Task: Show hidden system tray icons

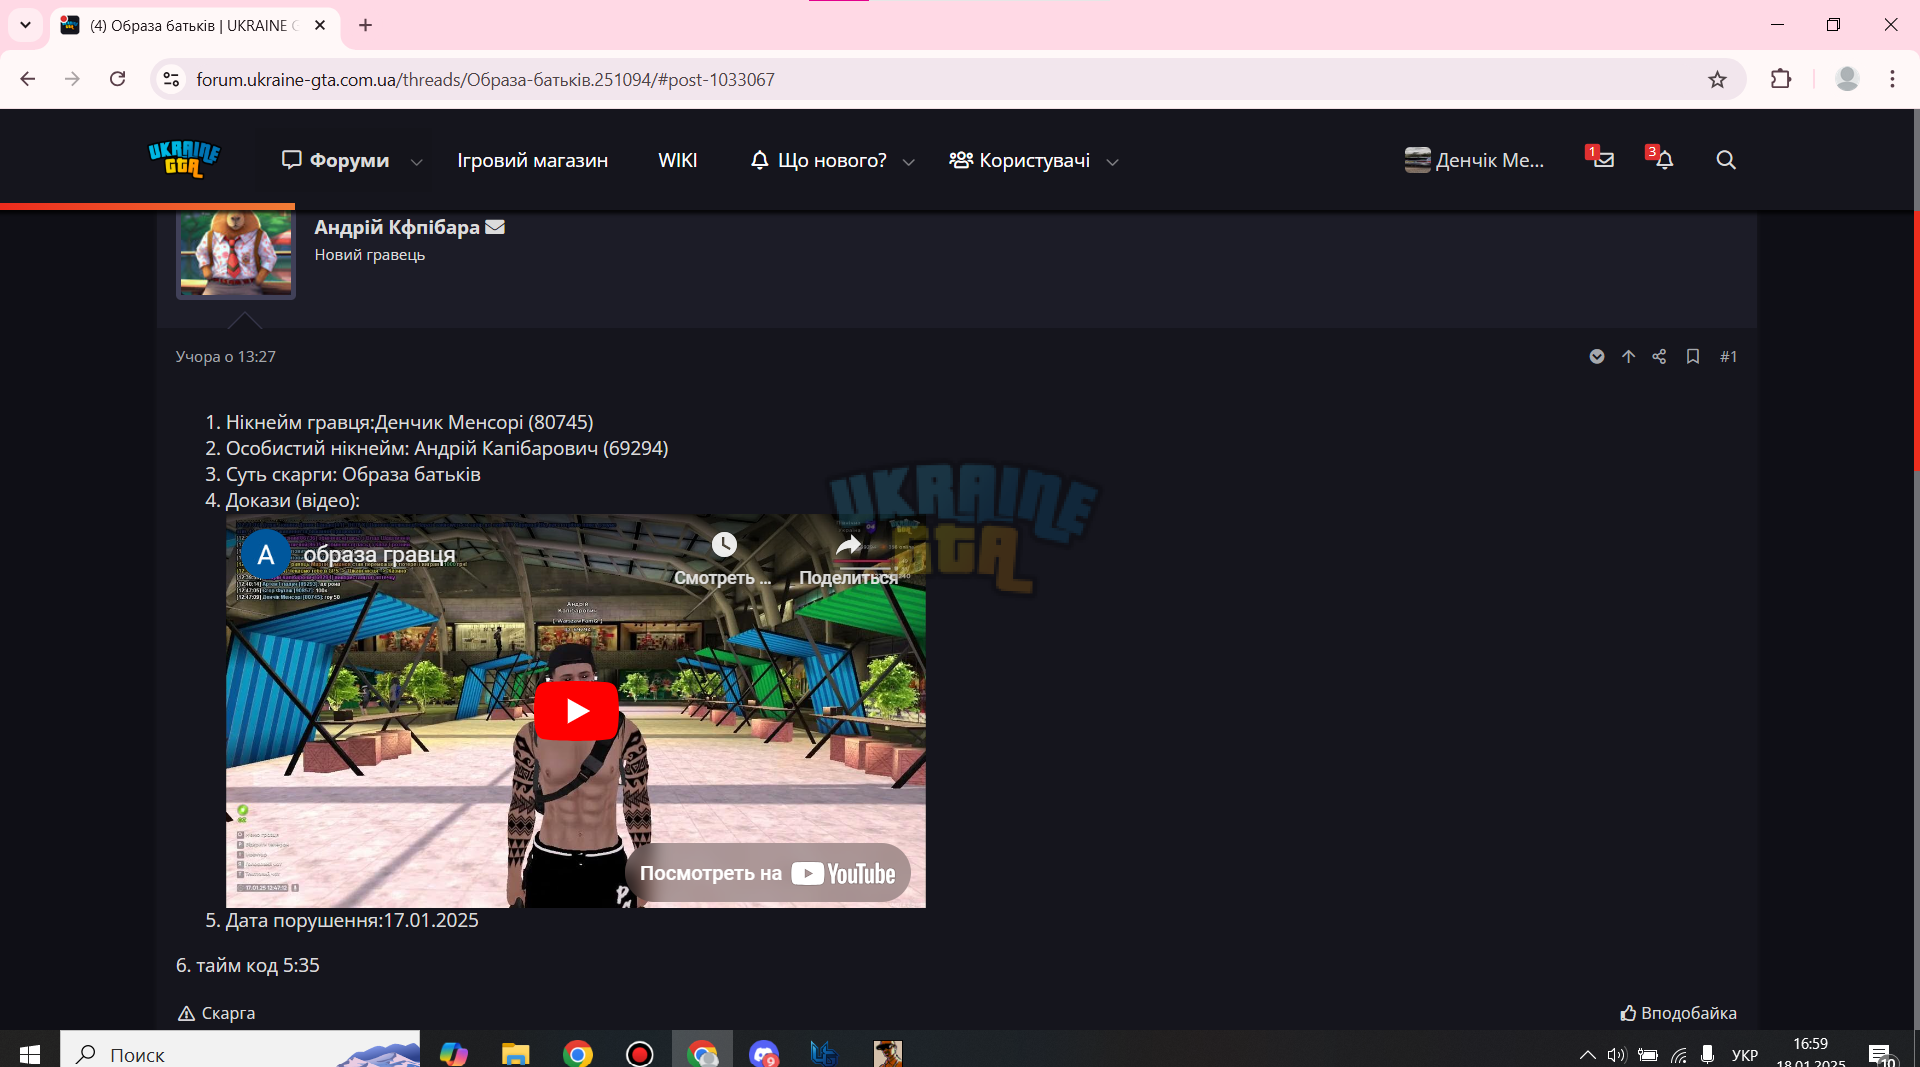Action: pos(1587,1054)
